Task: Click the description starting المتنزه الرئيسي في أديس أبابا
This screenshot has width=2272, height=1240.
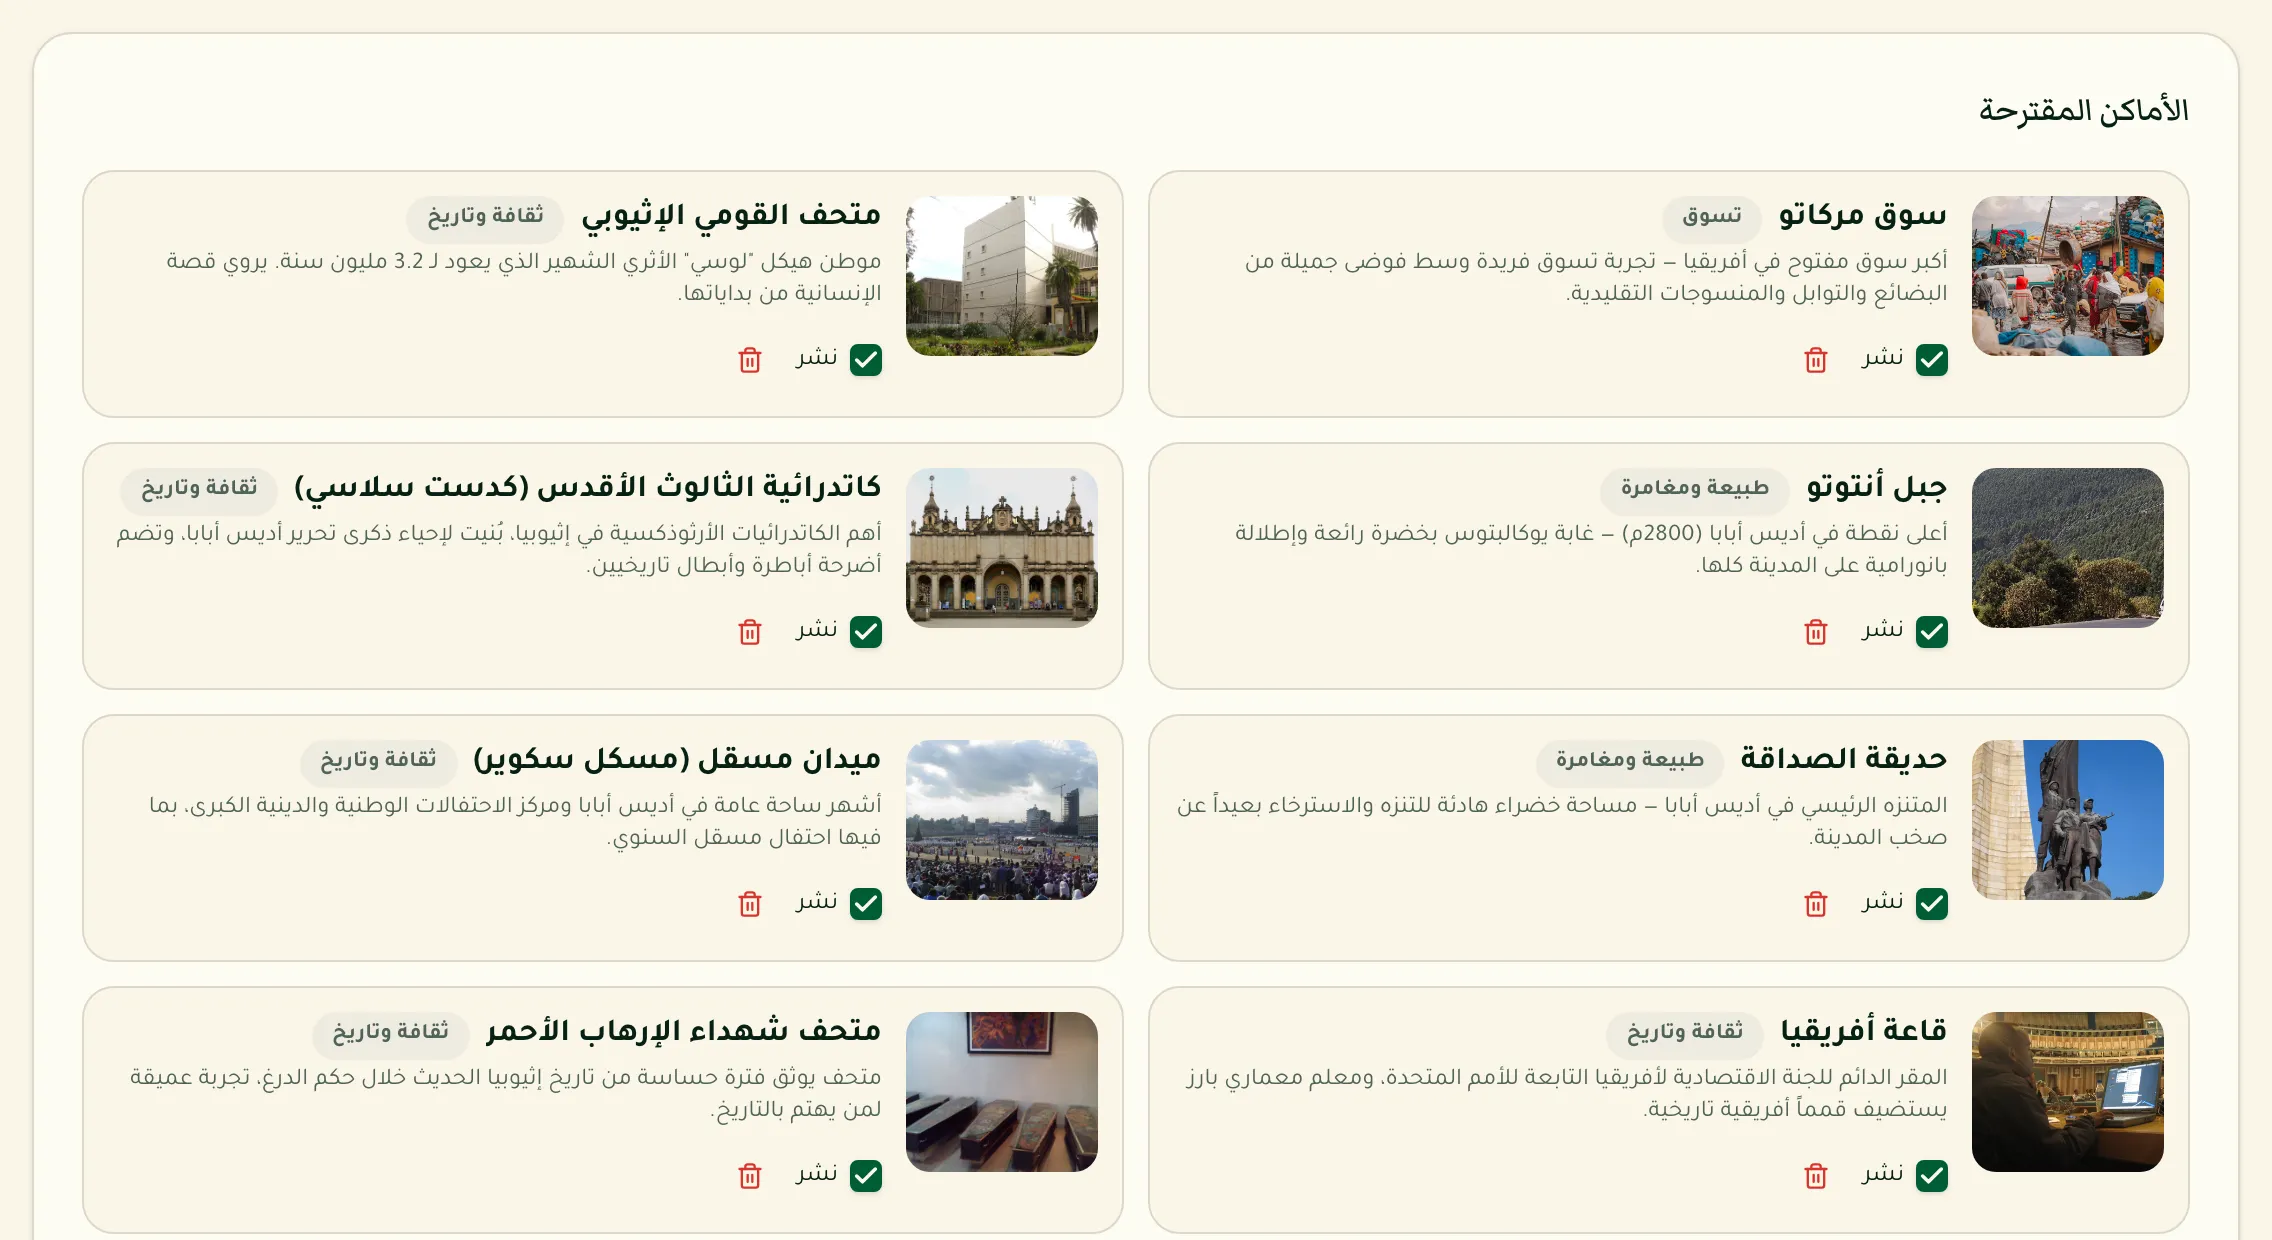Action: pyautogui.click(x=1562, y=821)
